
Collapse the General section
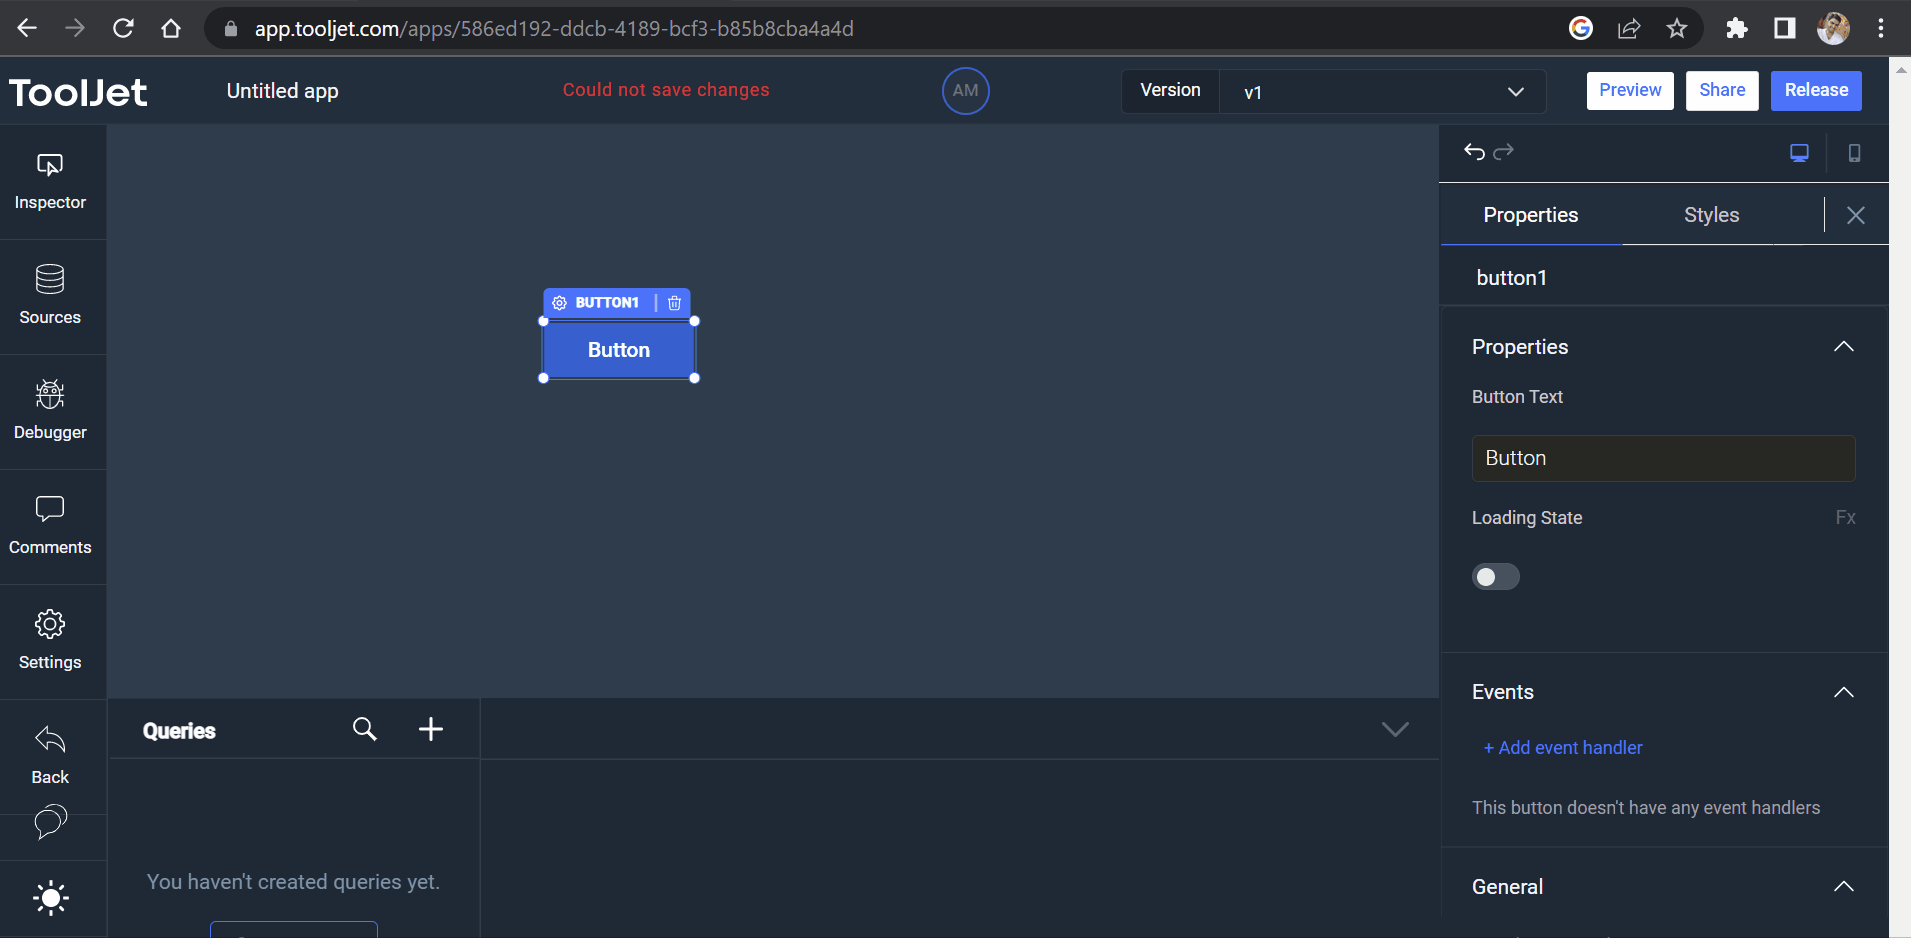pos(1844,887)
